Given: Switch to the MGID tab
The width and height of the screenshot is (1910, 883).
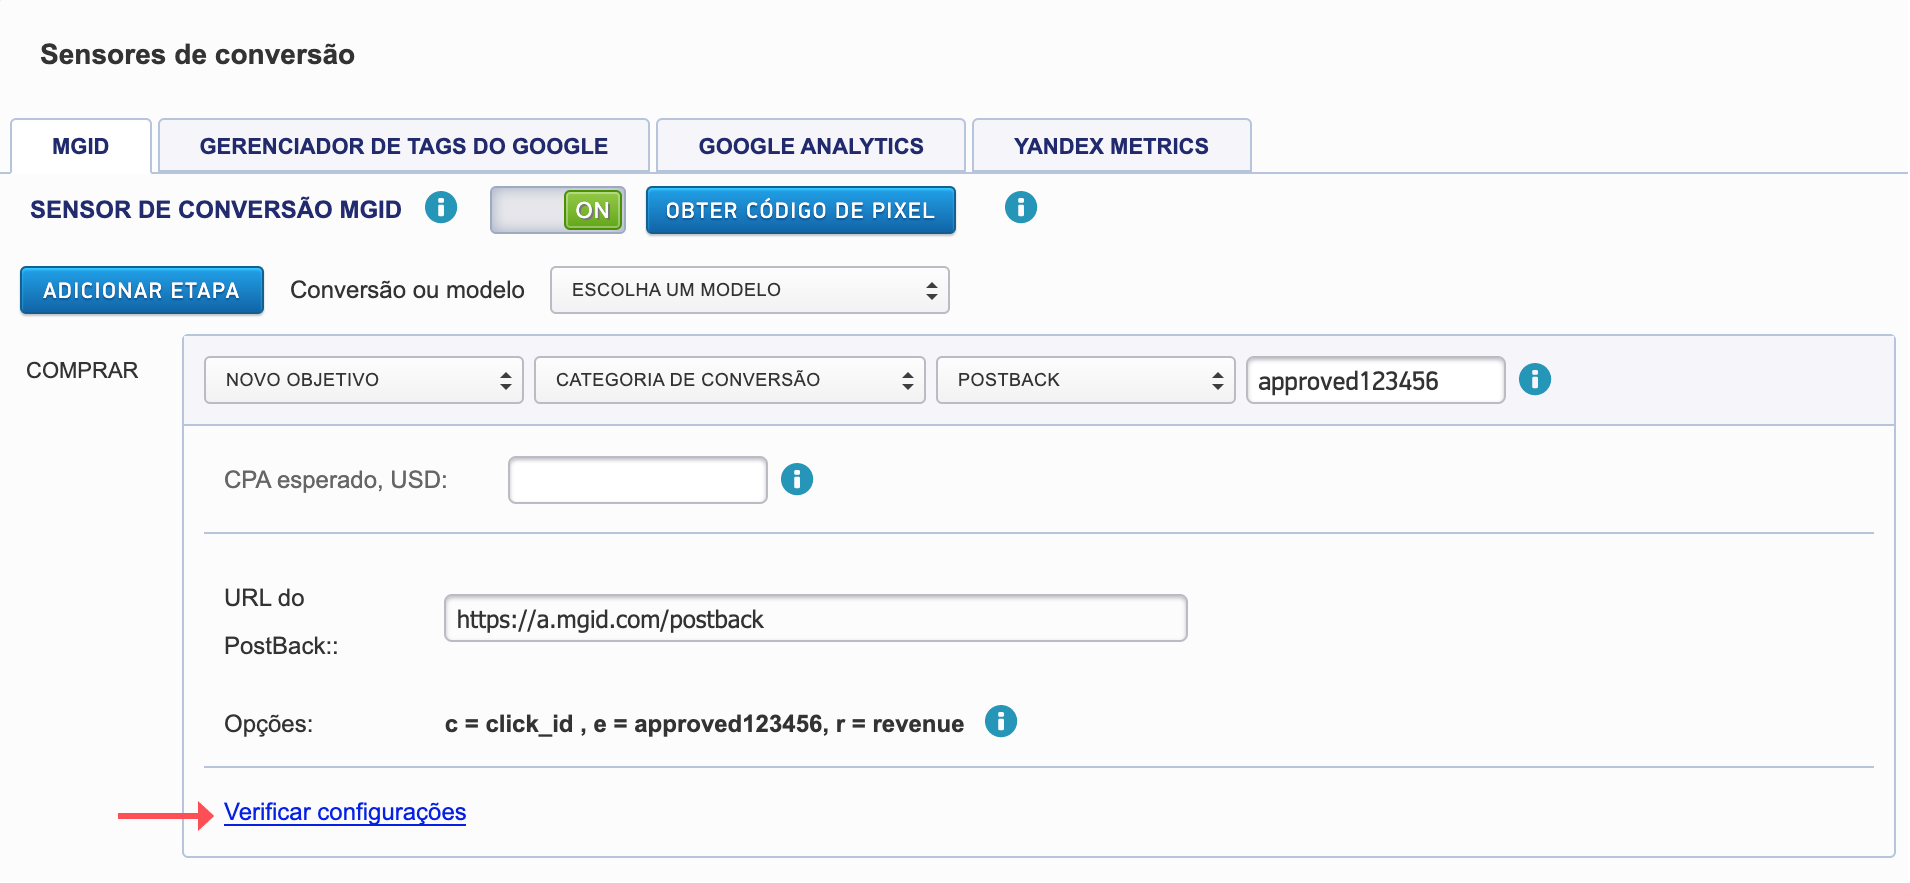Looking at the screenshot, I should click(81, 146).
